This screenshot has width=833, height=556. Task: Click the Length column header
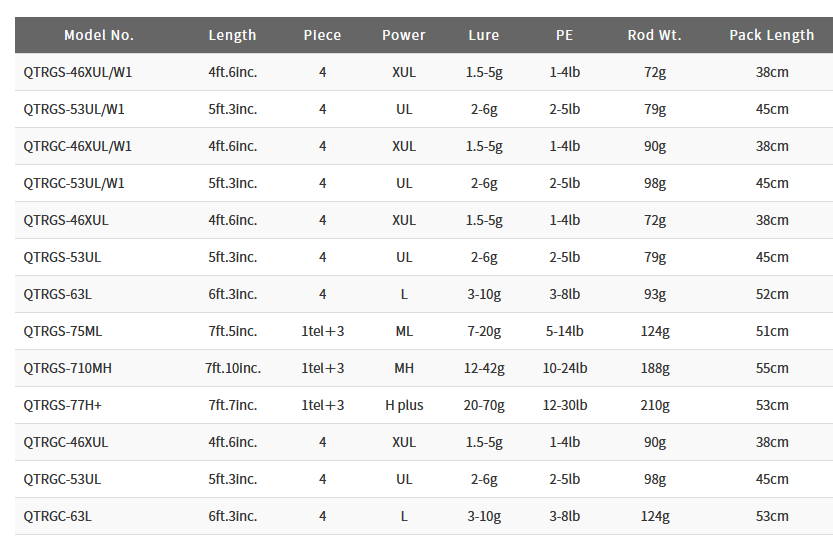click(x=232, y=35)
